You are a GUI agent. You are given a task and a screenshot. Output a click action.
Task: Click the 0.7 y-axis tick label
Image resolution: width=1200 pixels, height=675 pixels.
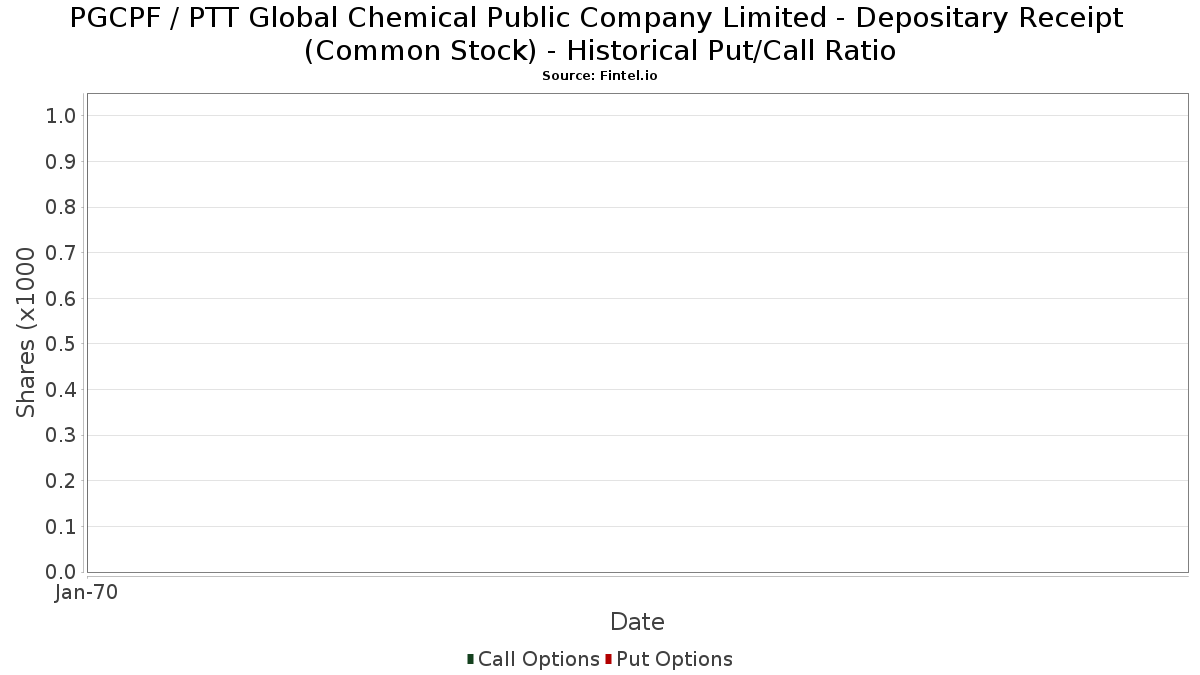[61, 253]
